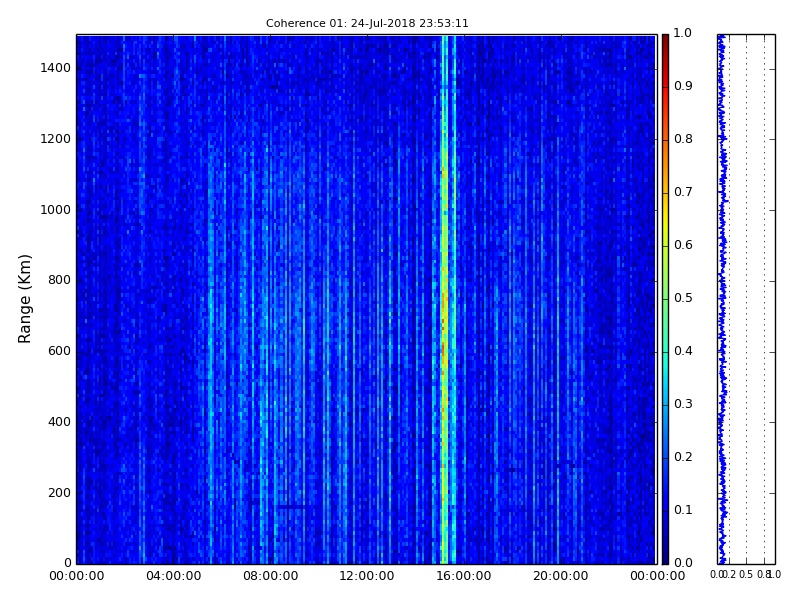This screenshot has width=800, height=600.
Task: Click the 1.0 colorbar label
Action: [x=683, y=33]
